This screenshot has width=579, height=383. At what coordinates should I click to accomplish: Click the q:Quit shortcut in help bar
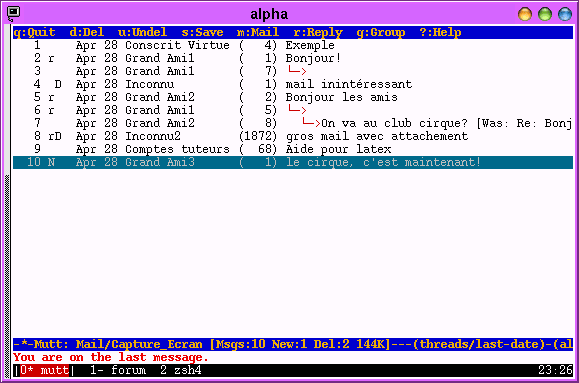(34, 33)
